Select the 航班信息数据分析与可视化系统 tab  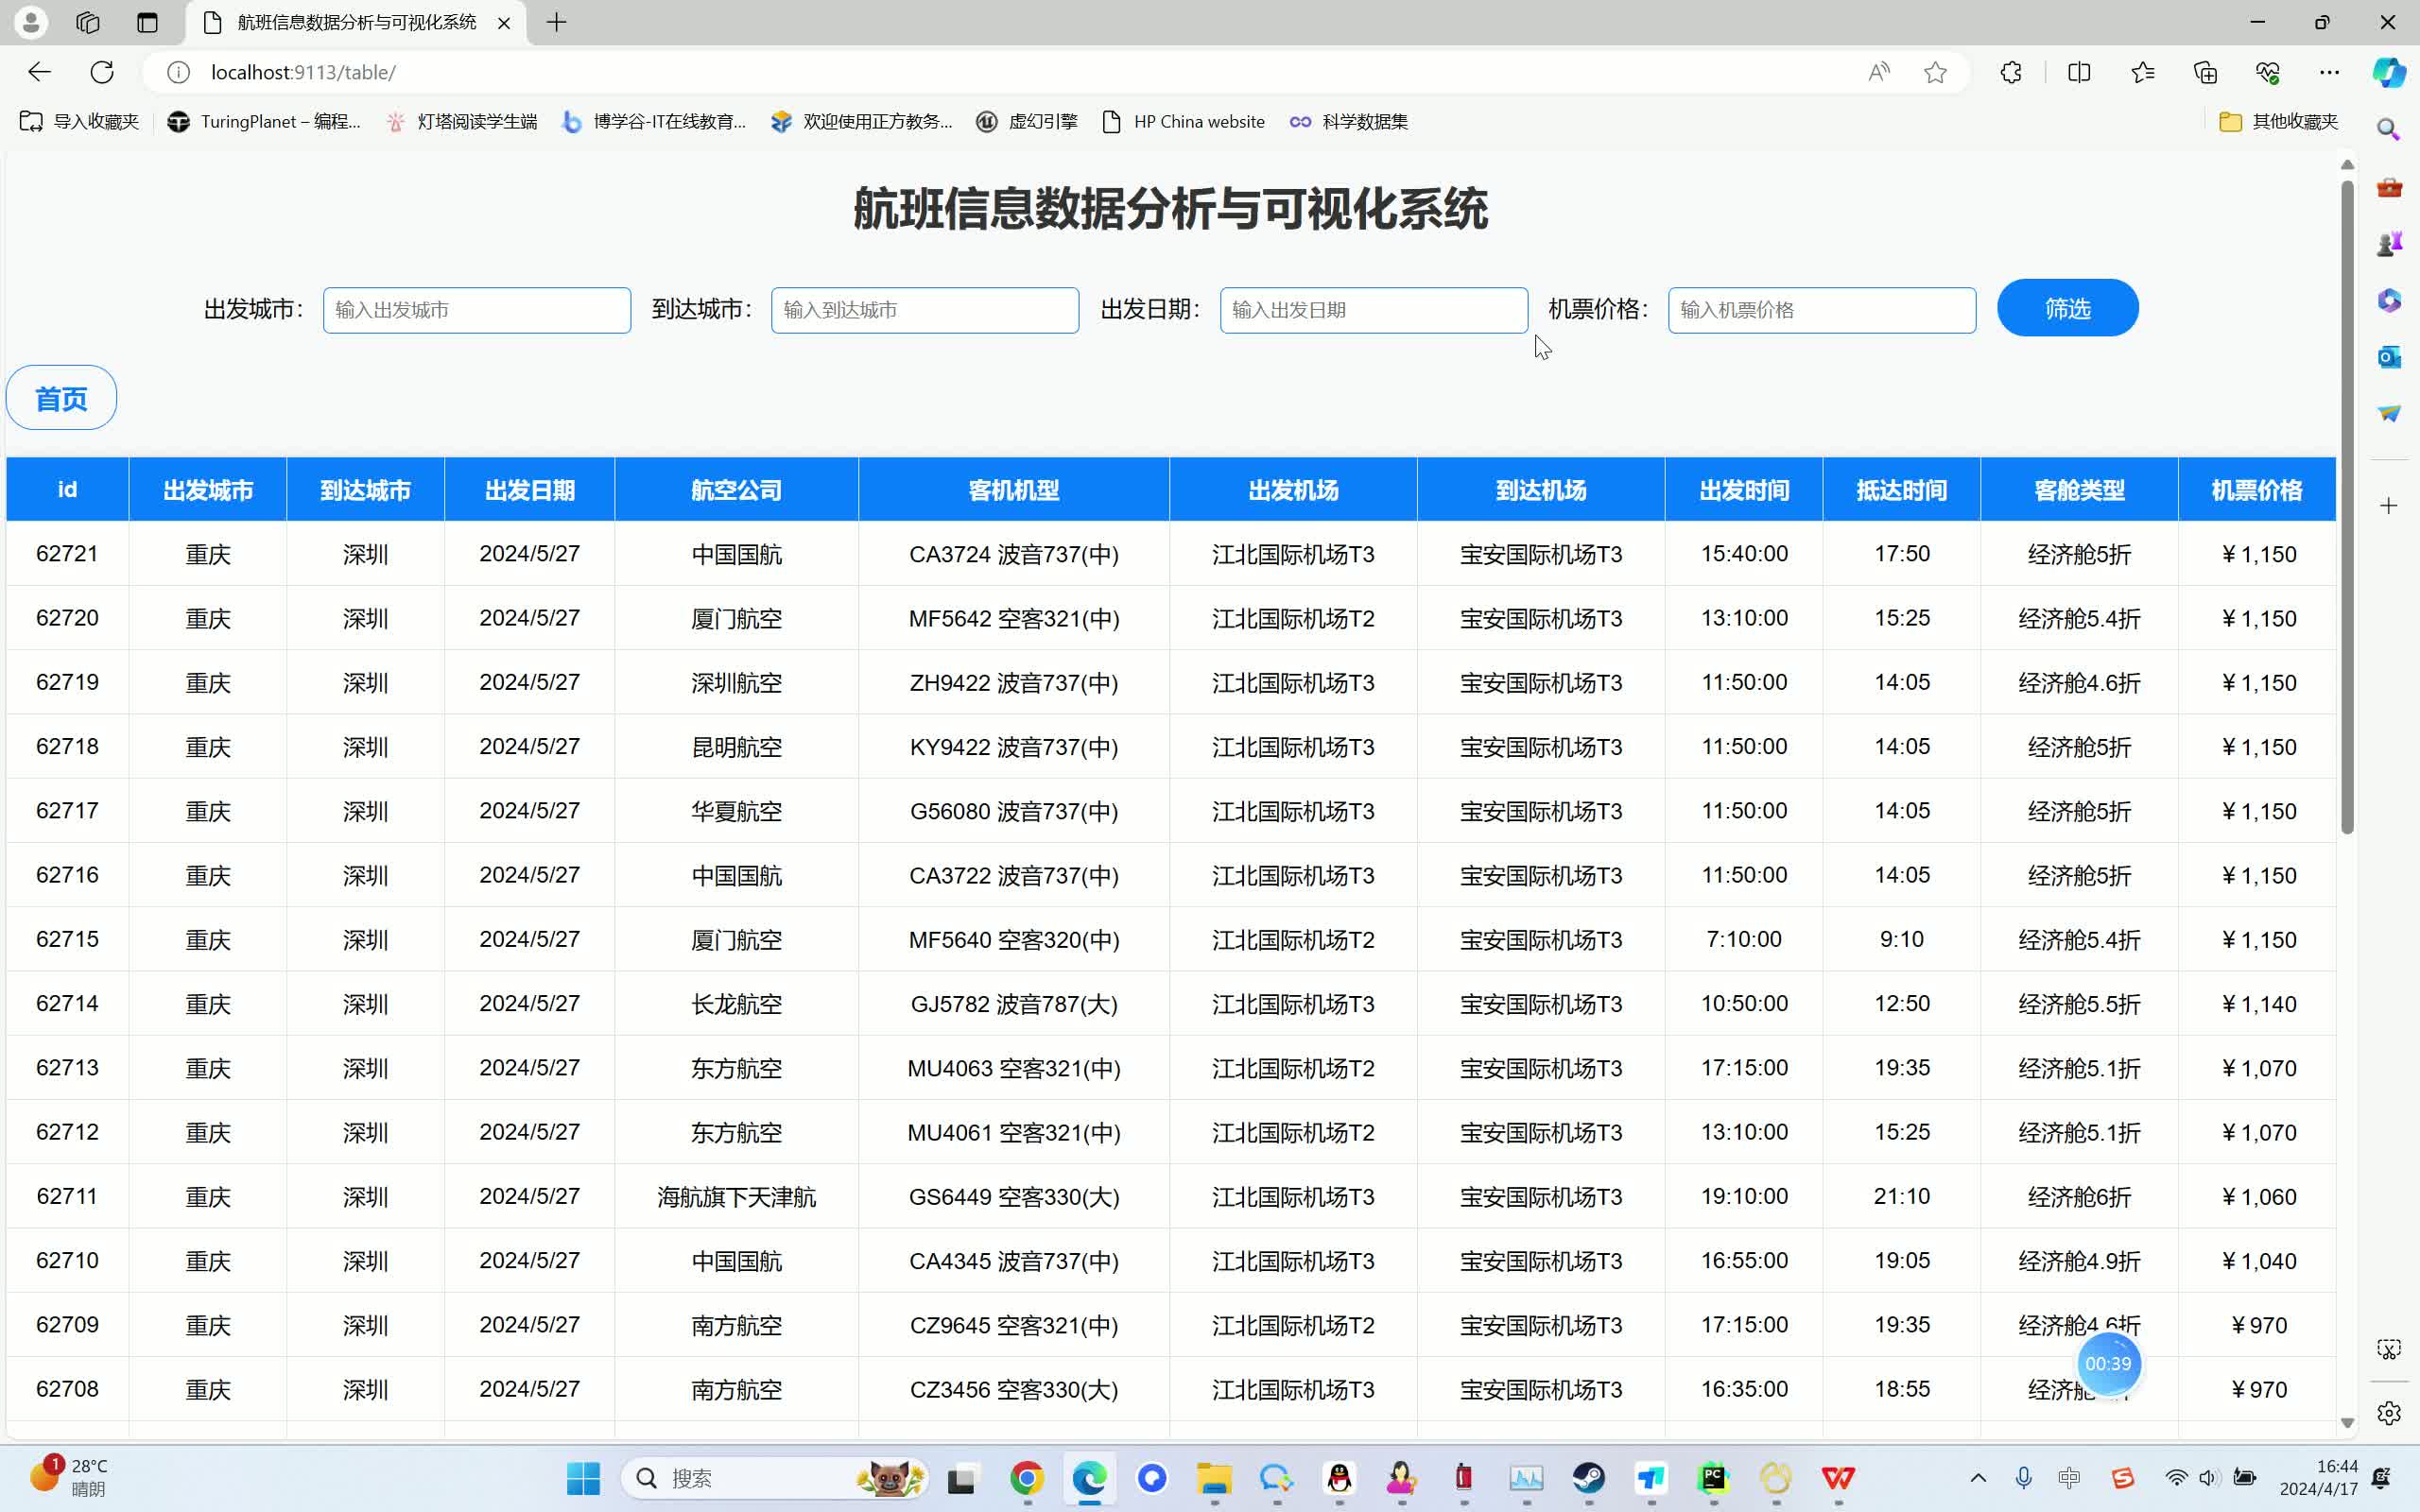[350, 22]
